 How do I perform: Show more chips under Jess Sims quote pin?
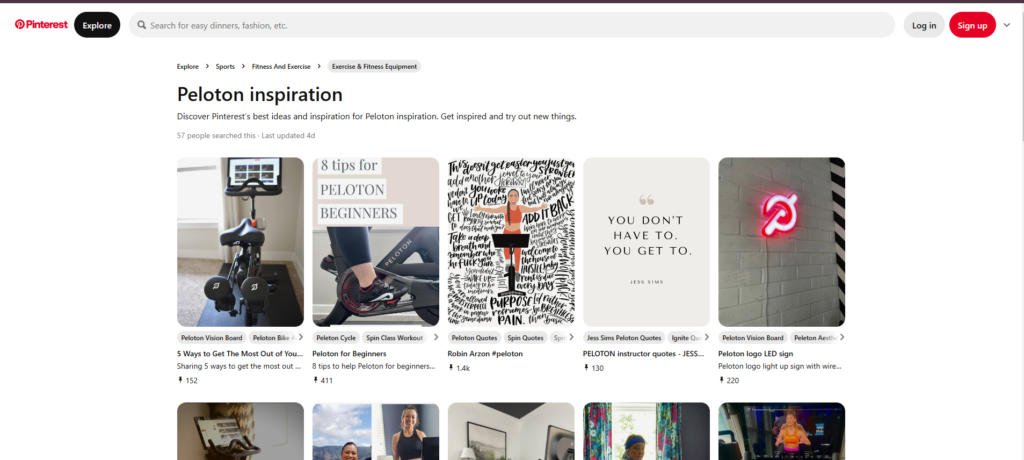click(707, 337)
